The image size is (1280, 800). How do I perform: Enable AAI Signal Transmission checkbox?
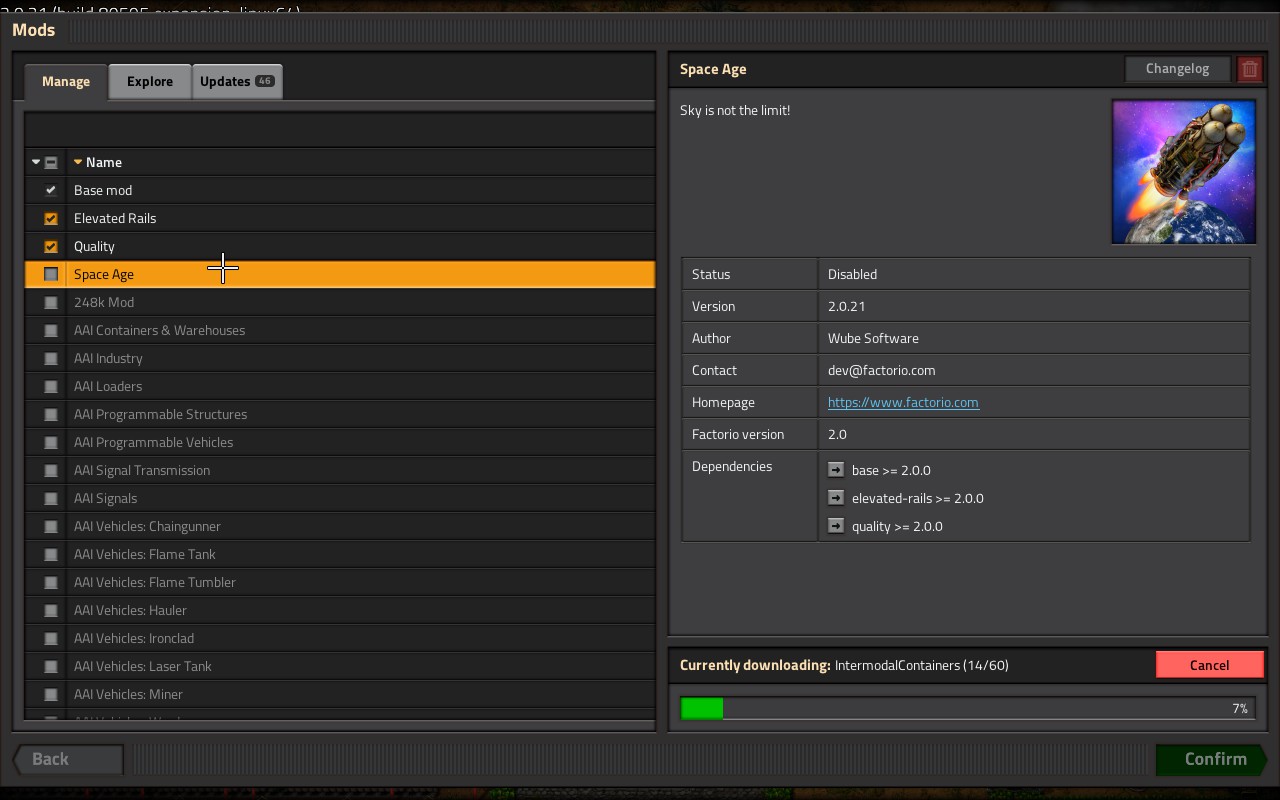click(51, 470)
